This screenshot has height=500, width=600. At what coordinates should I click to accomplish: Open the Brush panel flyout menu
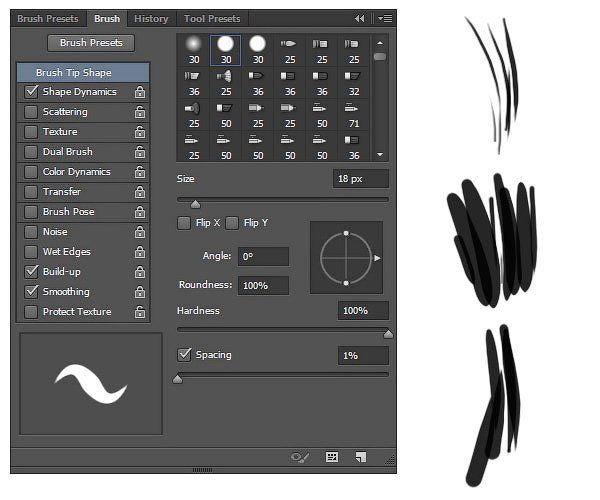point(385,18)
